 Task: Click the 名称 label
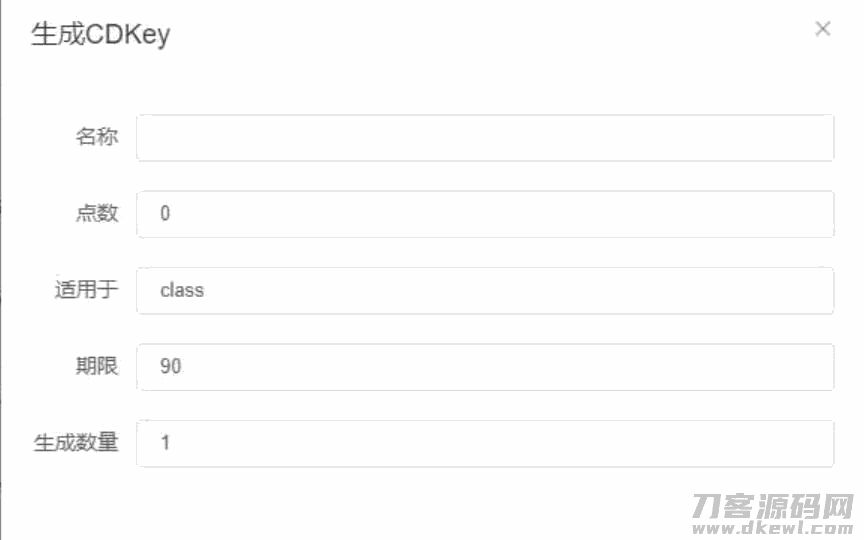pyautogui.click(x=97, y=138)
